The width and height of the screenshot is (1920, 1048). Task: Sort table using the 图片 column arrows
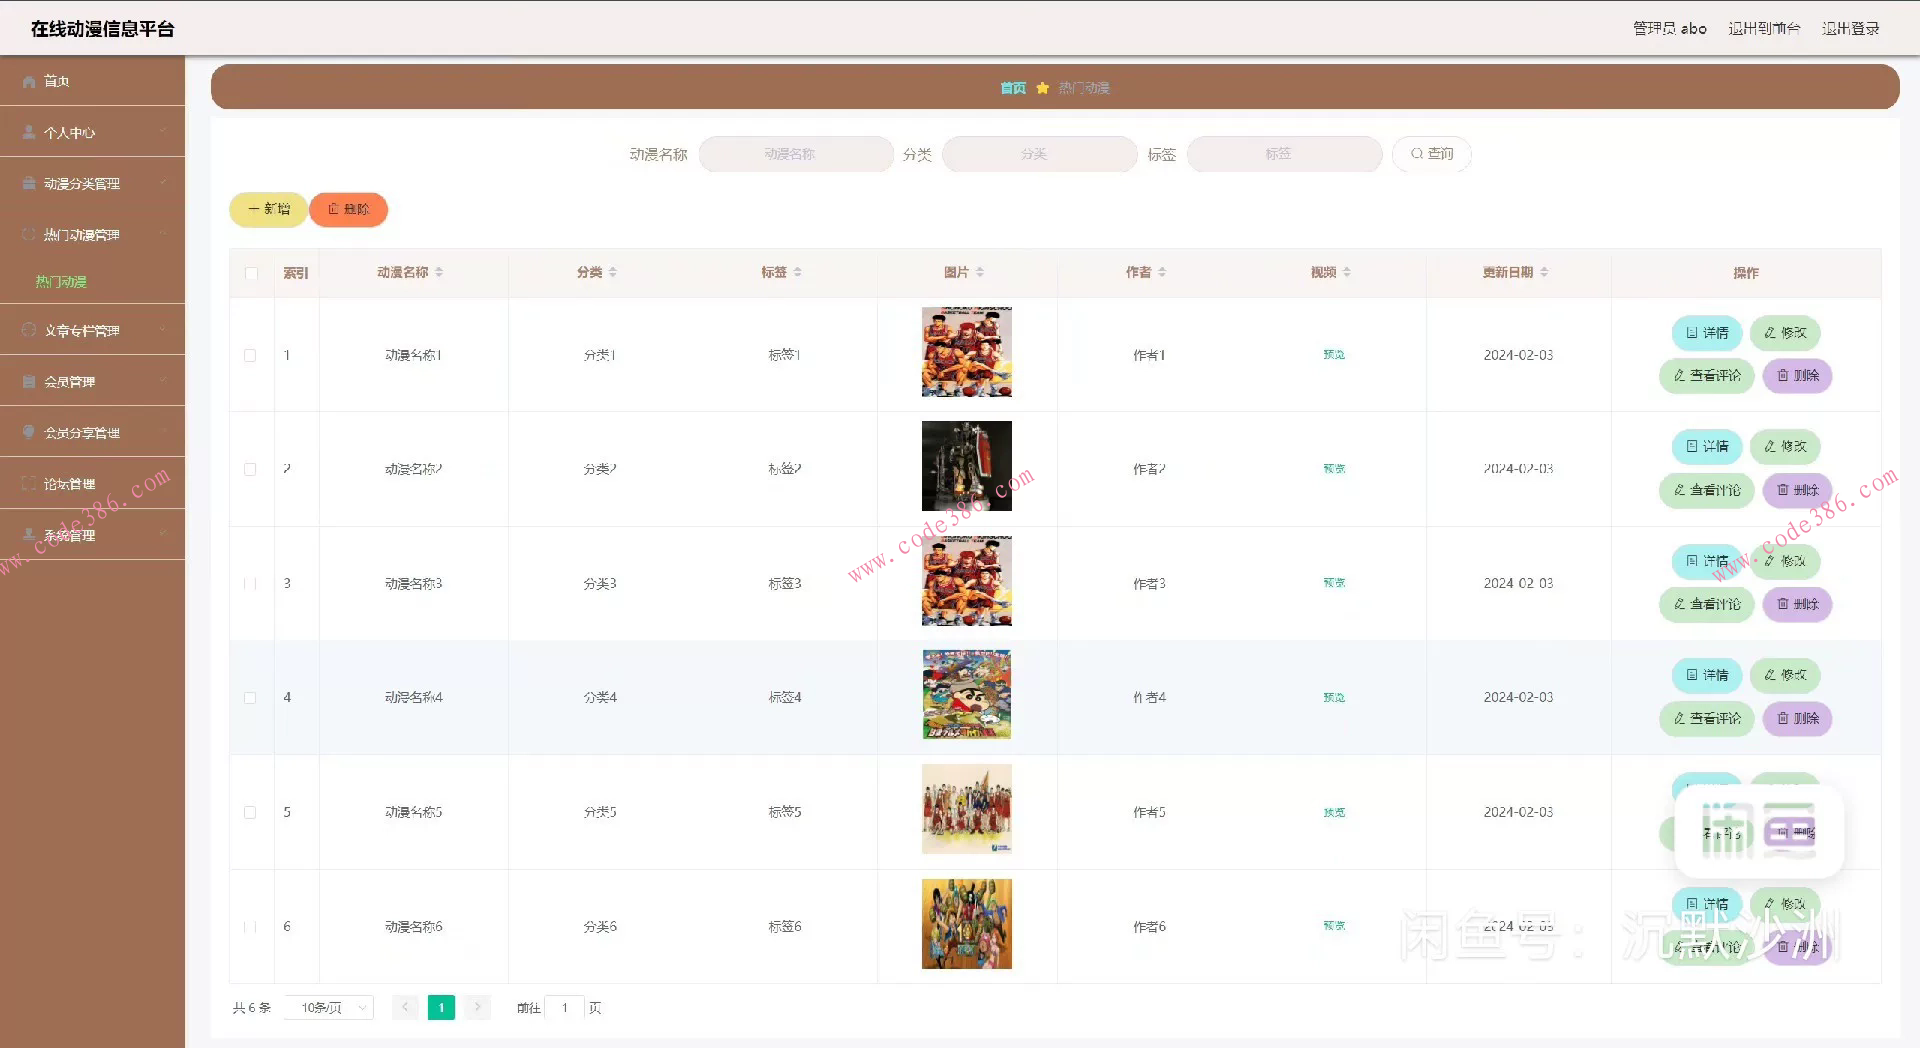point(980,272)
